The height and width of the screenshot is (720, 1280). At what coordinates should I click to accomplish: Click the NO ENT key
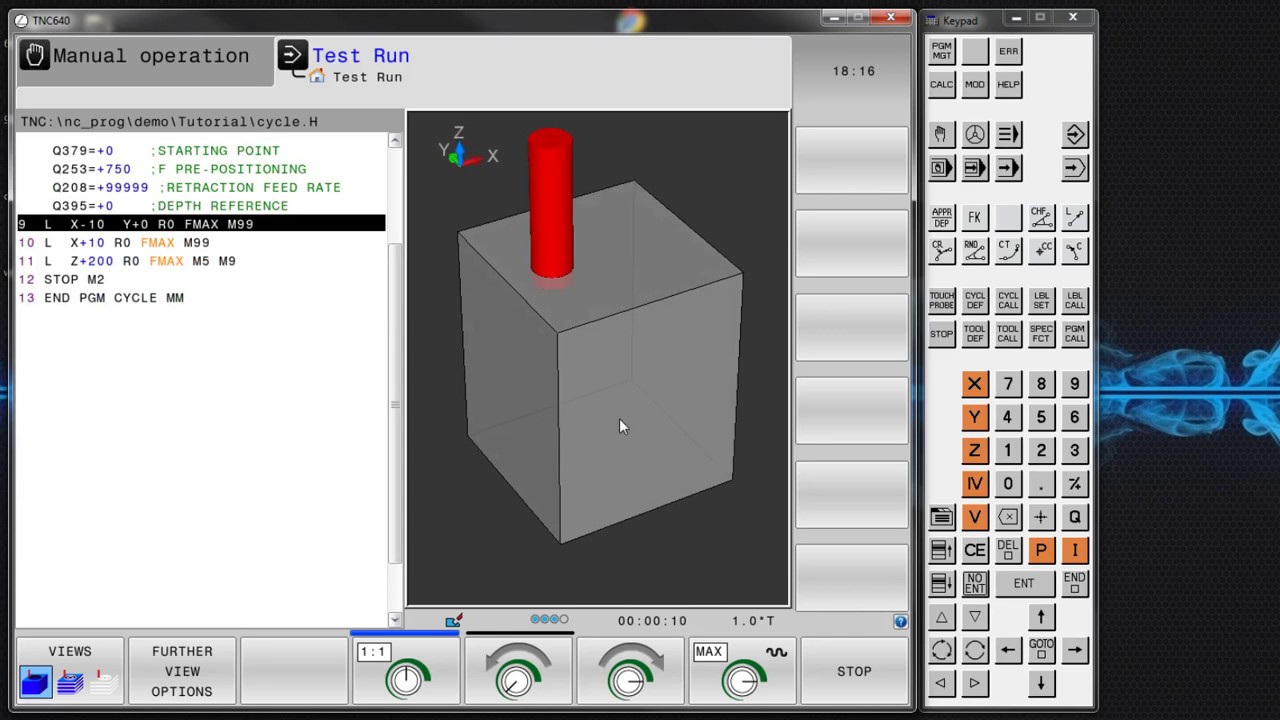[x=975, y=583]
